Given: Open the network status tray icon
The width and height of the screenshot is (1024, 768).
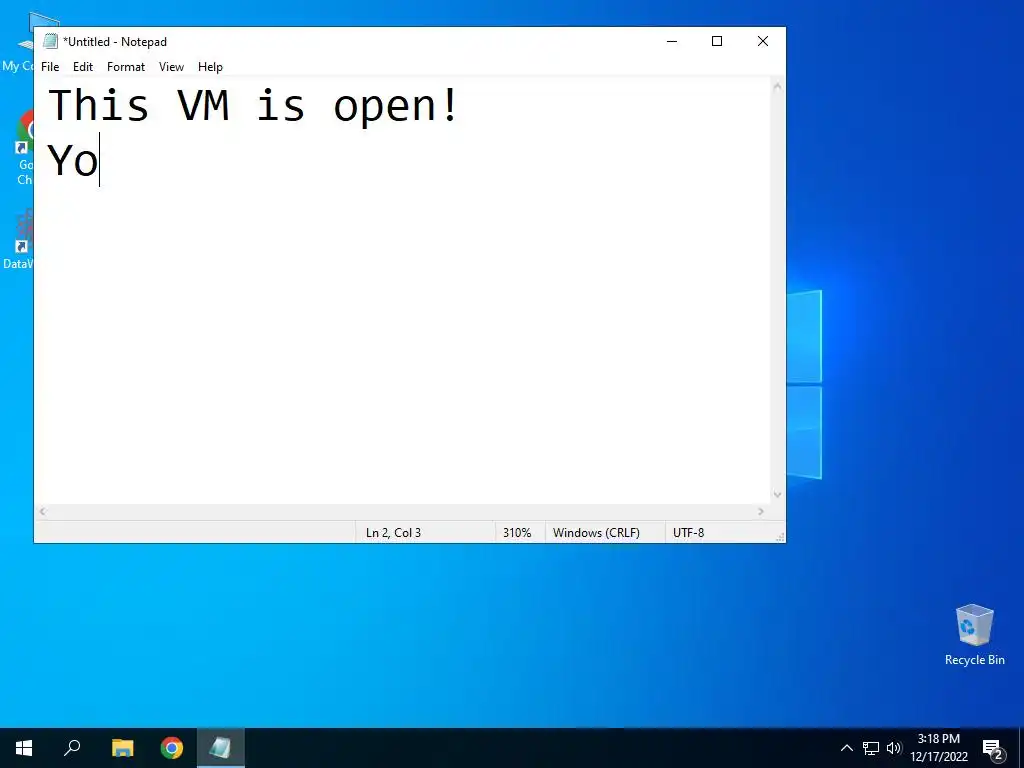Looking at the screenshot, I should pos(871,748).
